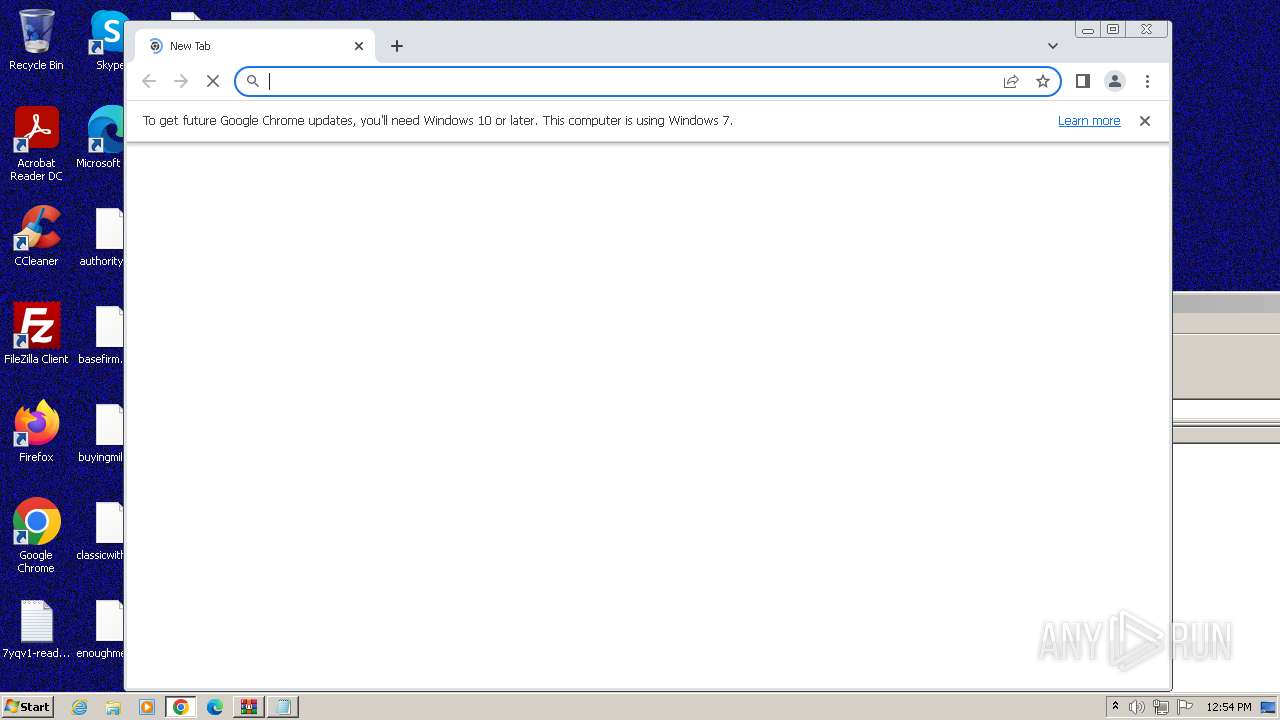1280x720 pixels.
Task: Select the New Tab tab
Action: [256, 46]
